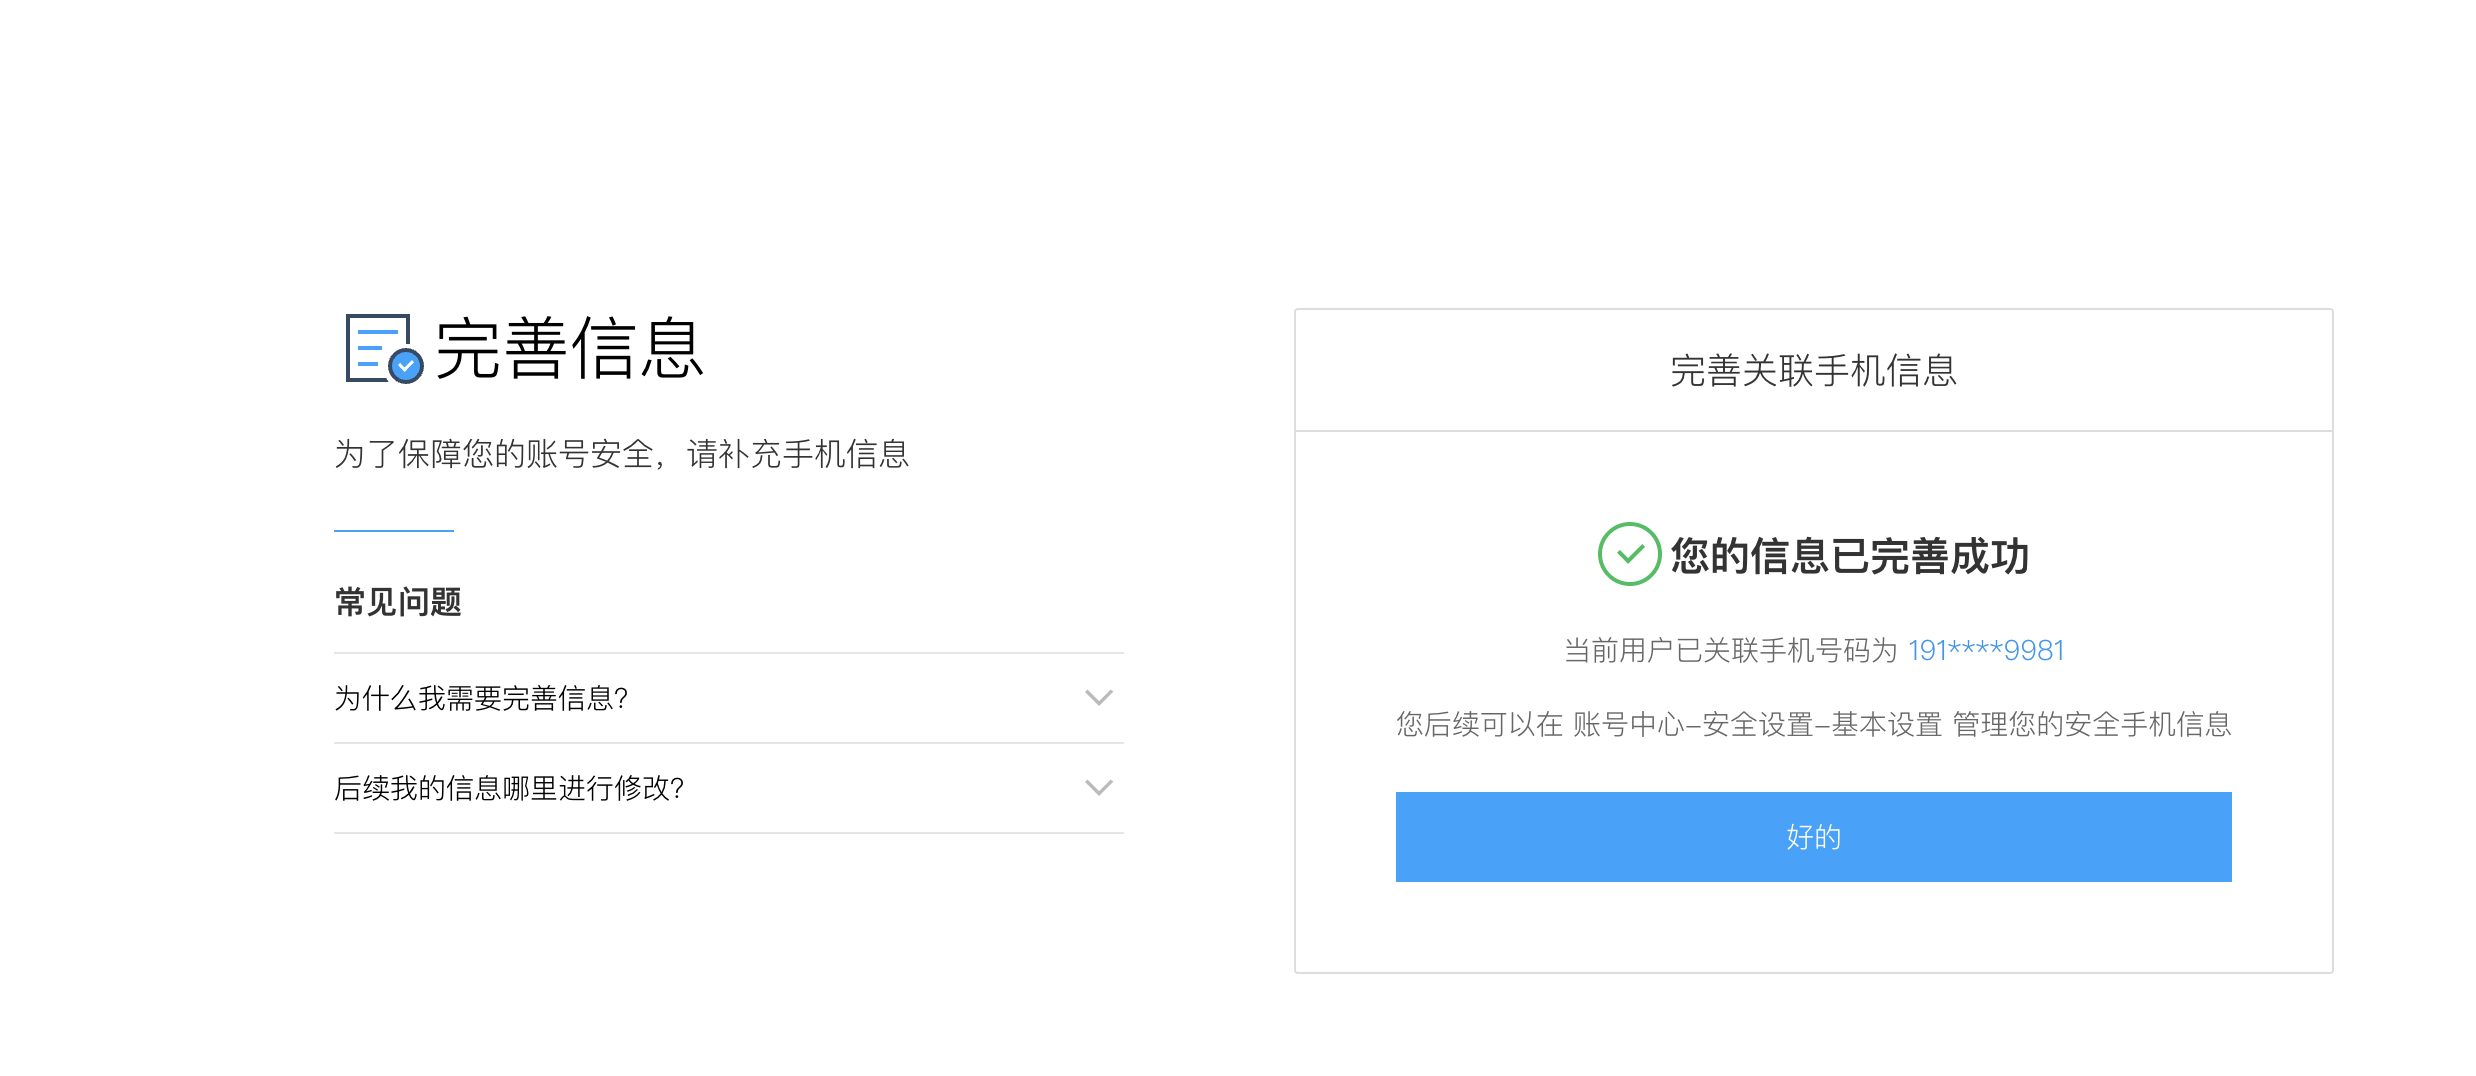Click the green success checkmark icon
The height and width of the screenshot is (1076, 2476).
pos(1629,554)
